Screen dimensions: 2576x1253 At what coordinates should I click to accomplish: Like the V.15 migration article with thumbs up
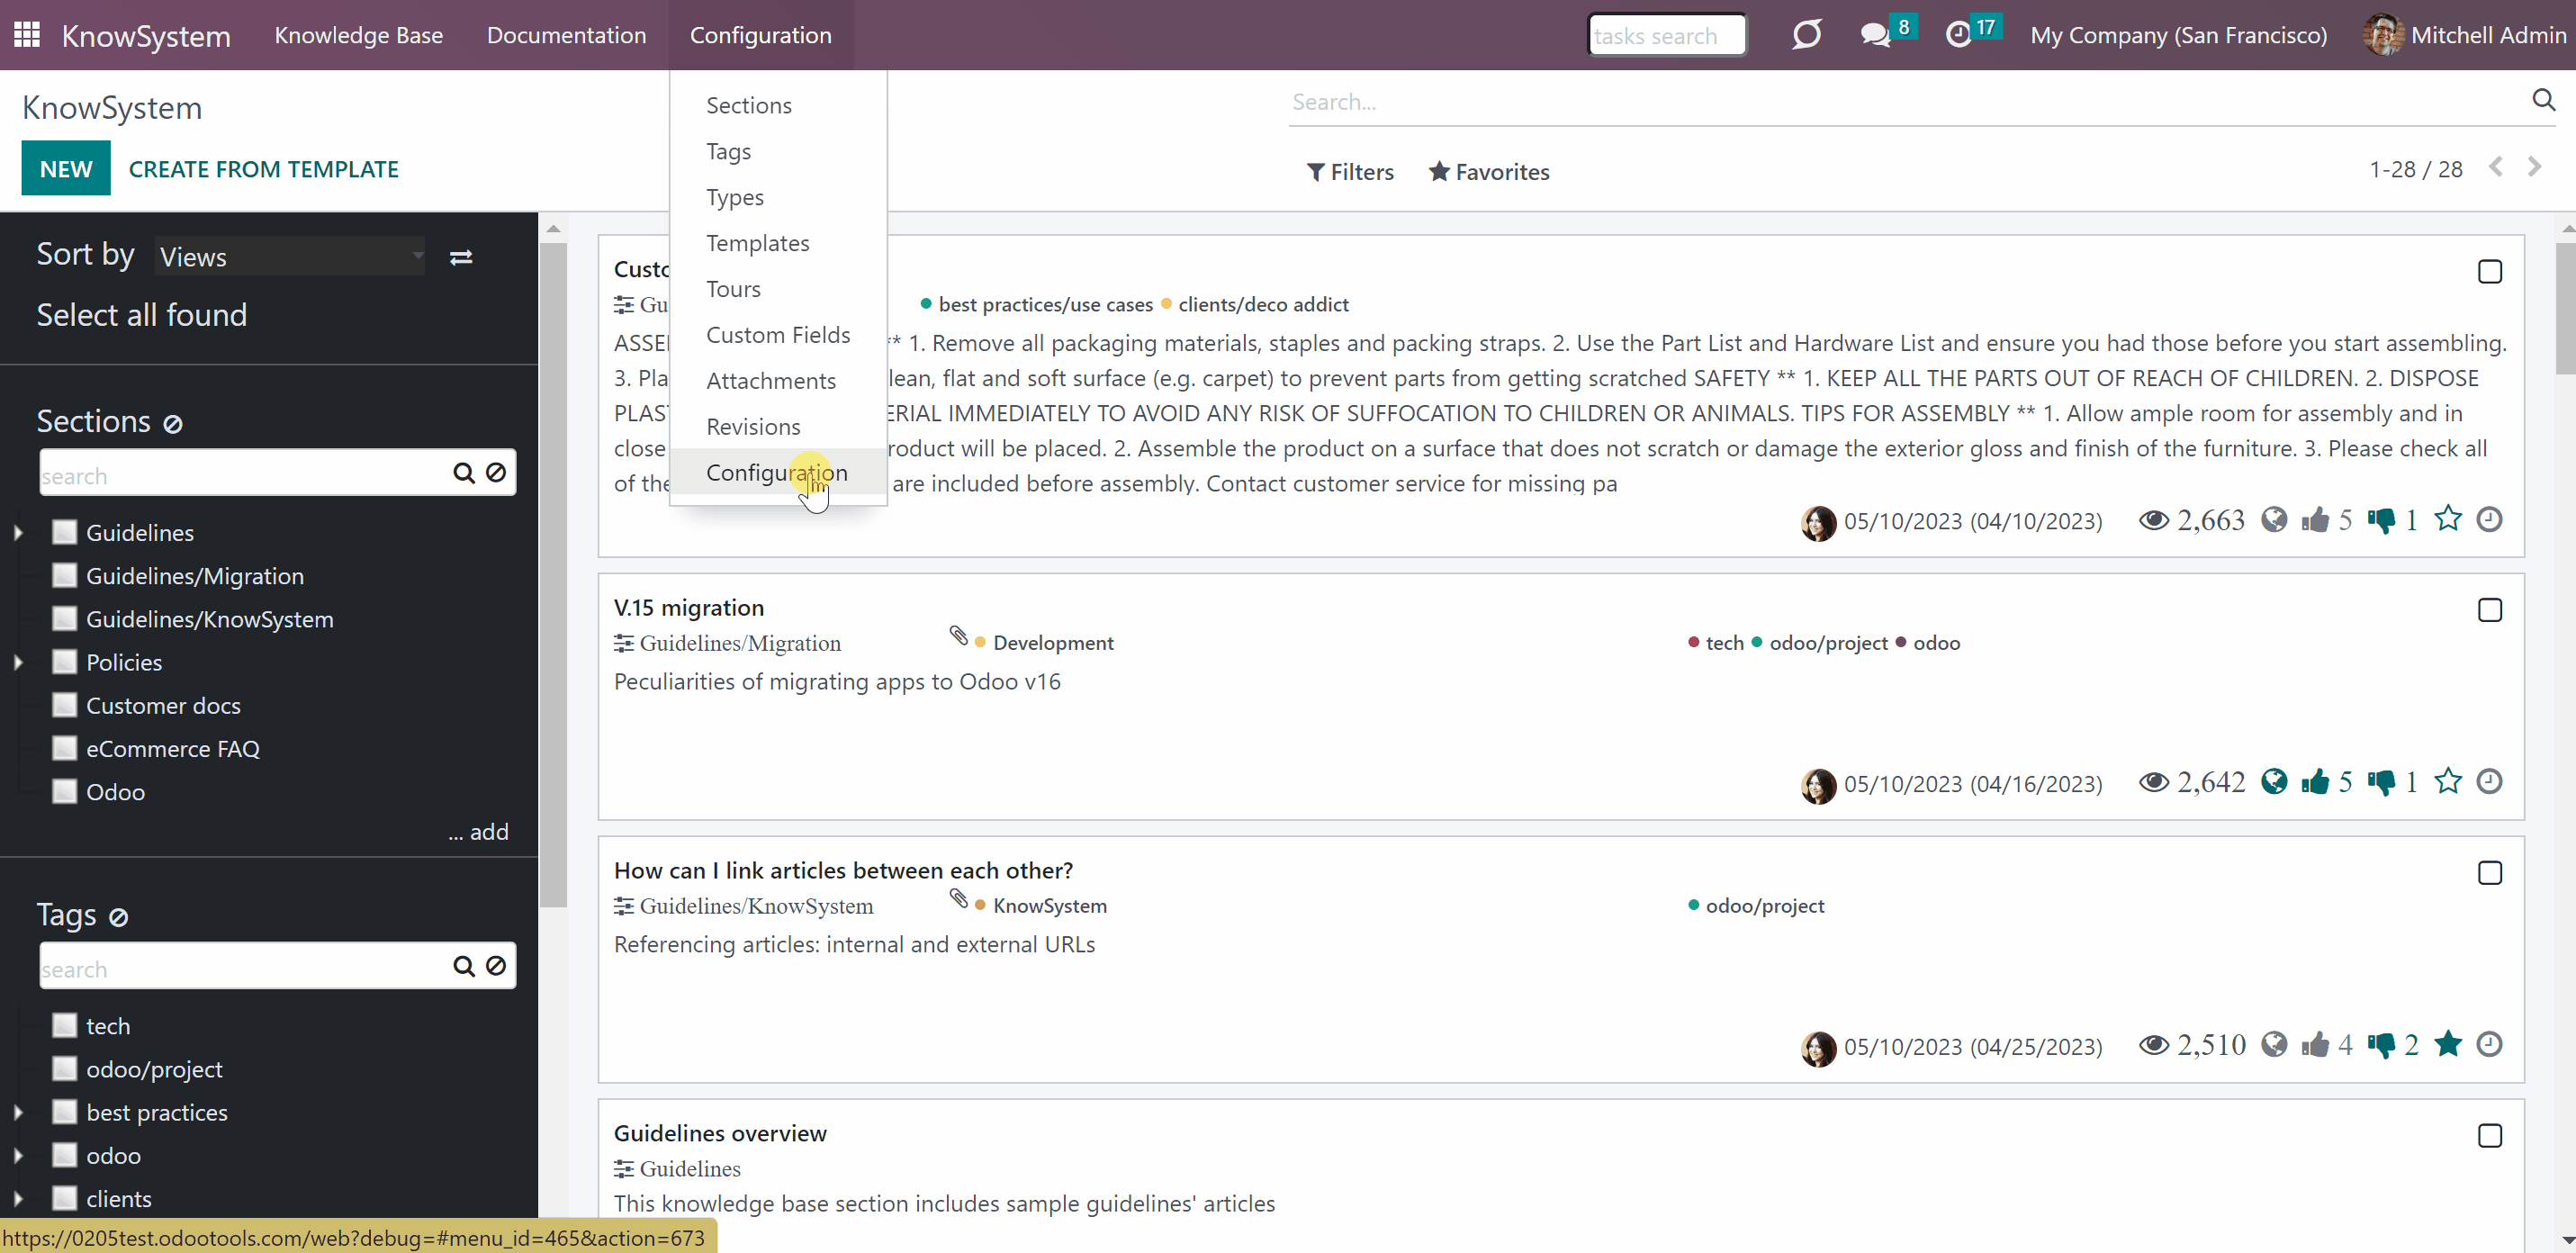2315,782
